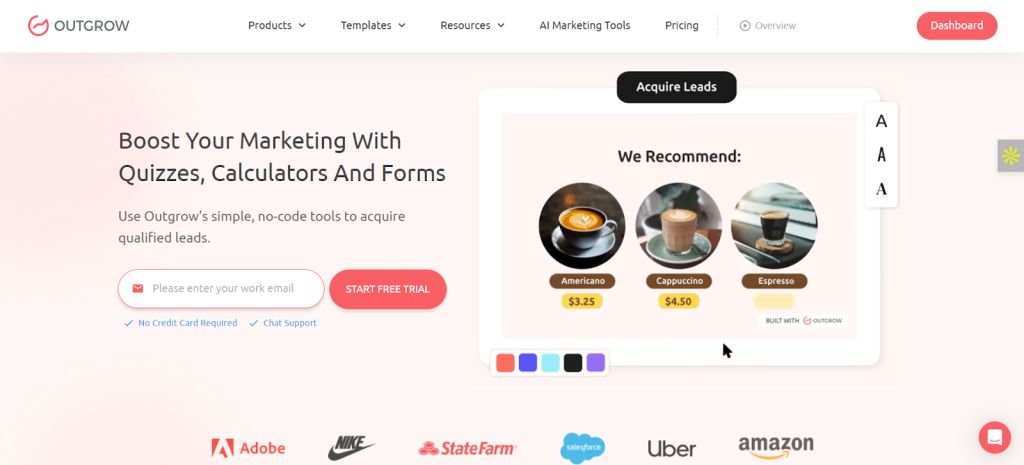The width and height of the screenshot is (1024, 465).
Task: Click the Outgrow logo in the header
Action: tap(78, 25)
